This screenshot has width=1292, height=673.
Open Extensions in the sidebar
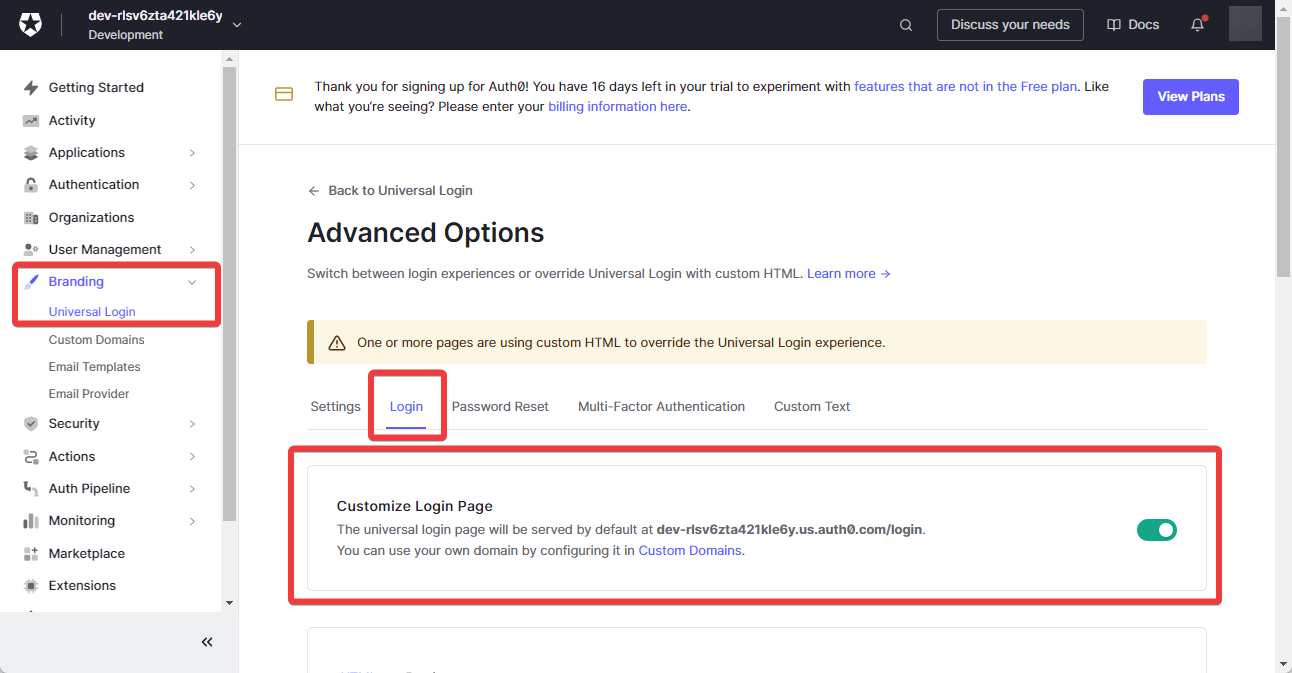82,586
